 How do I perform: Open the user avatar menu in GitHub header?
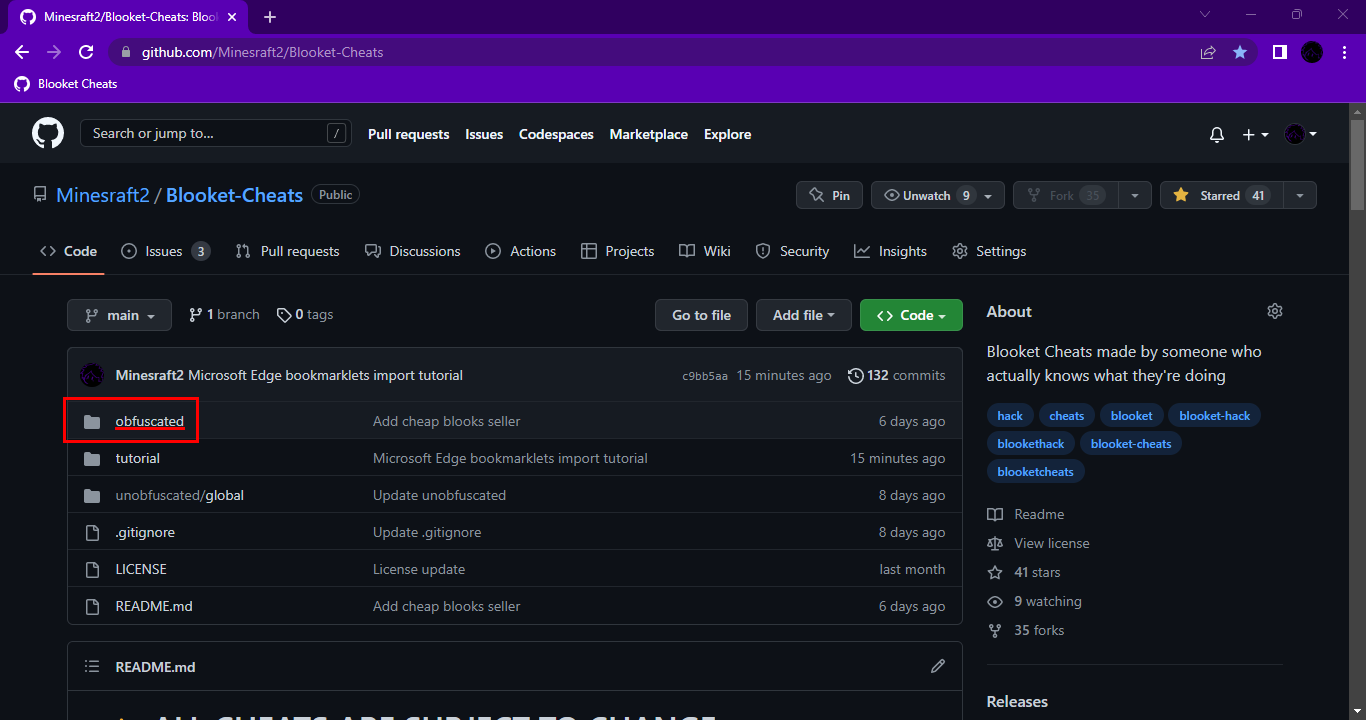point(1300,134)
